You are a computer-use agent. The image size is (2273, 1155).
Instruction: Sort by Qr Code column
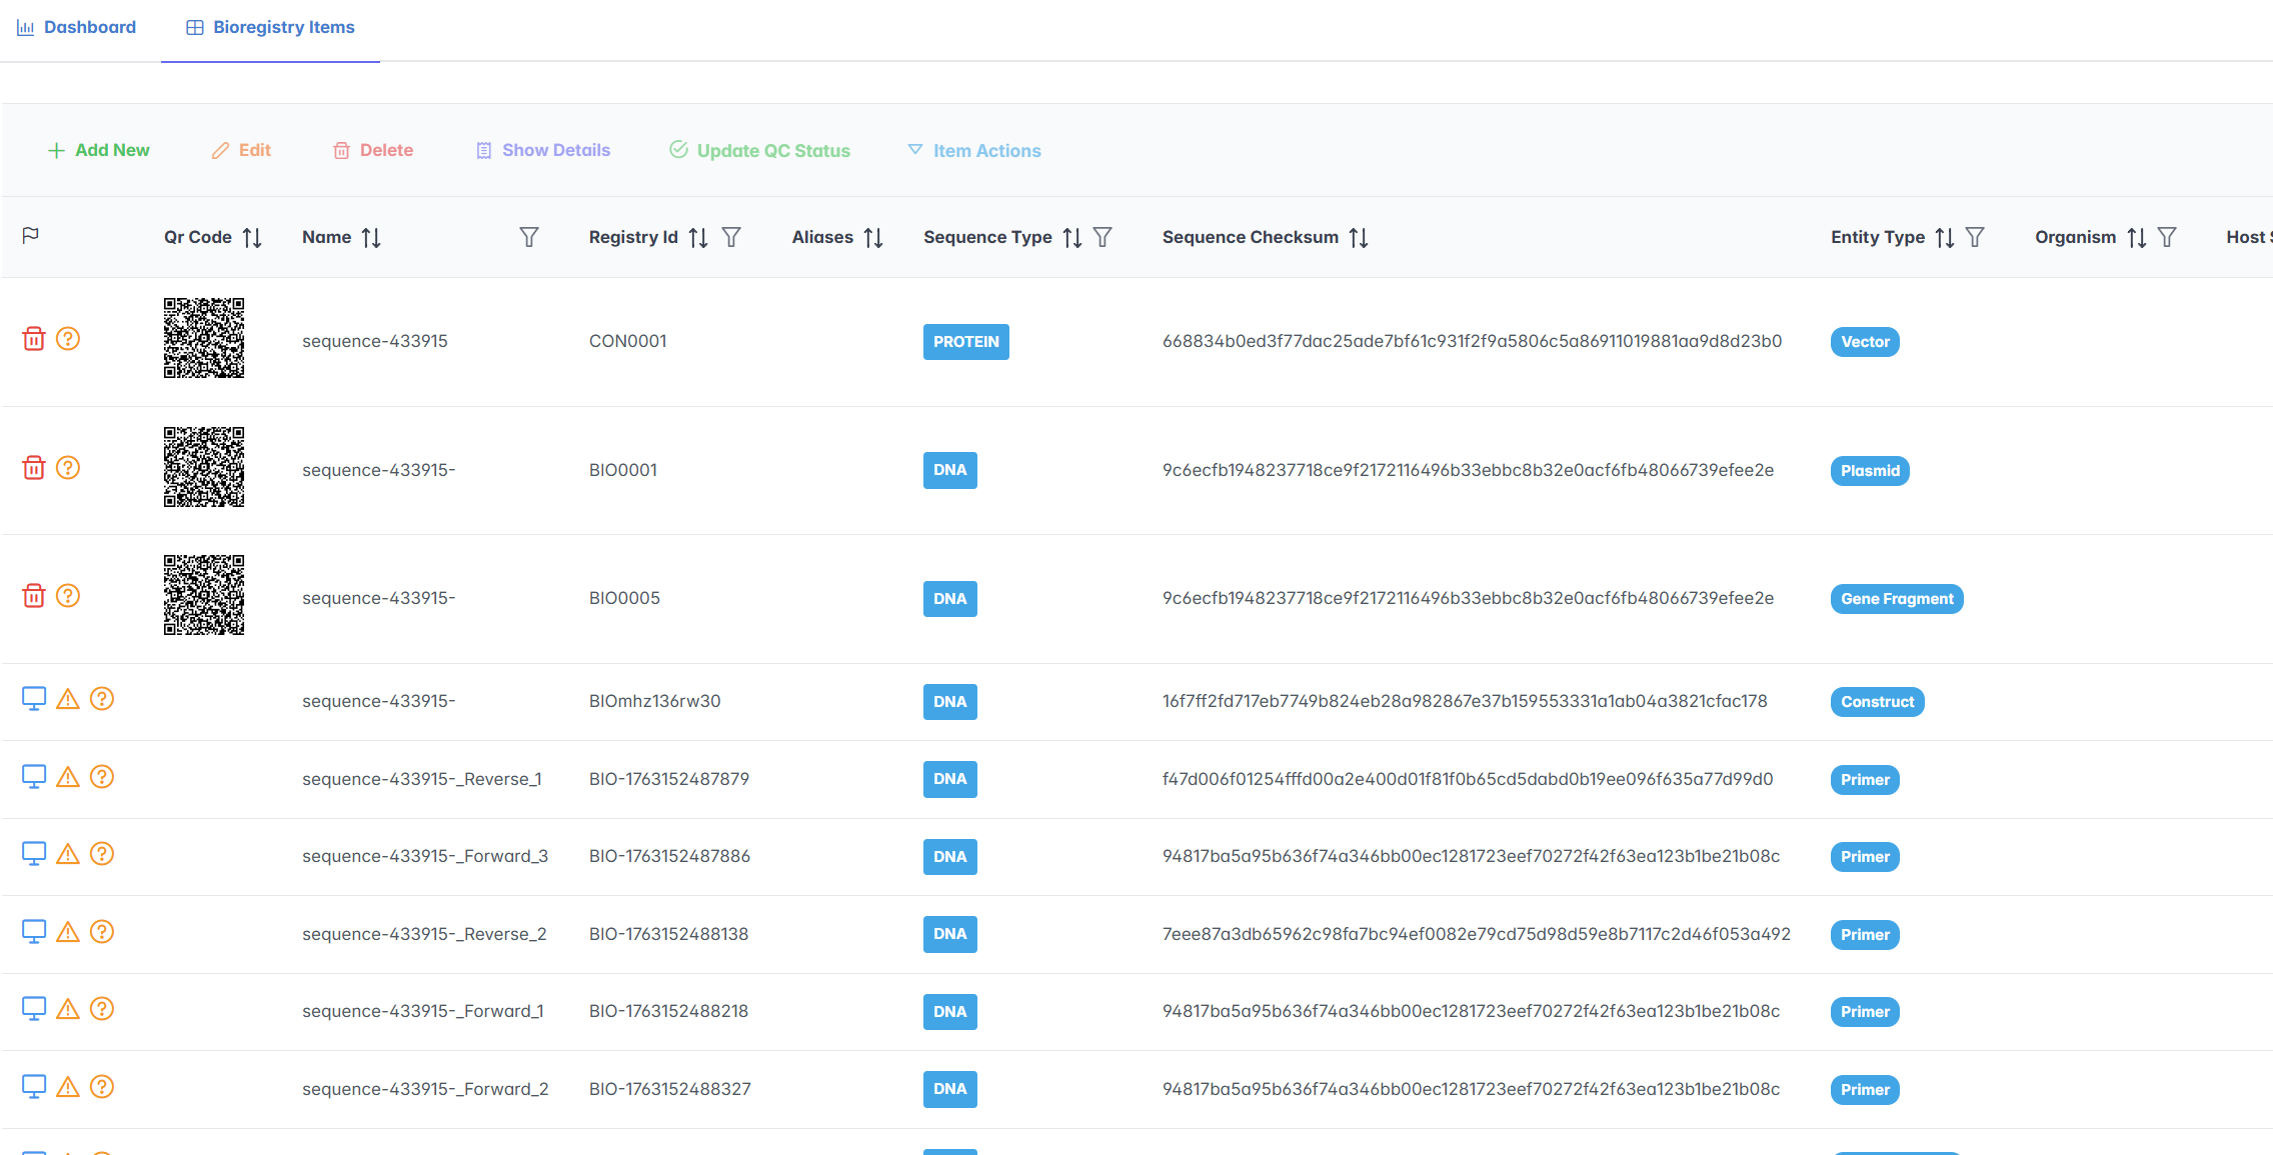click(x=252, y=237)
